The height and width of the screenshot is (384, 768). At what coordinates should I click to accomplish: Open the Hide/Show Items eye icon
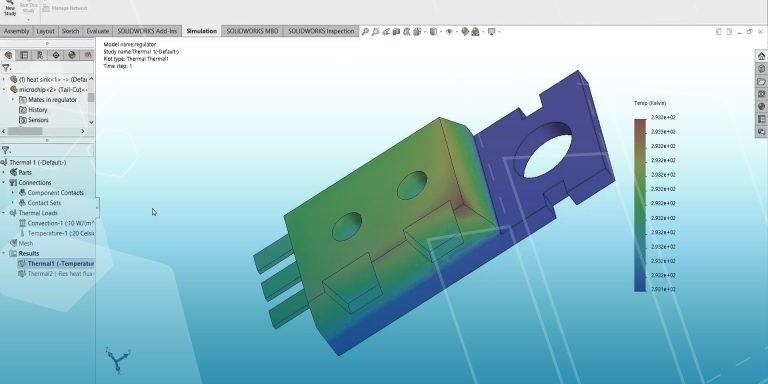(449, 32)
